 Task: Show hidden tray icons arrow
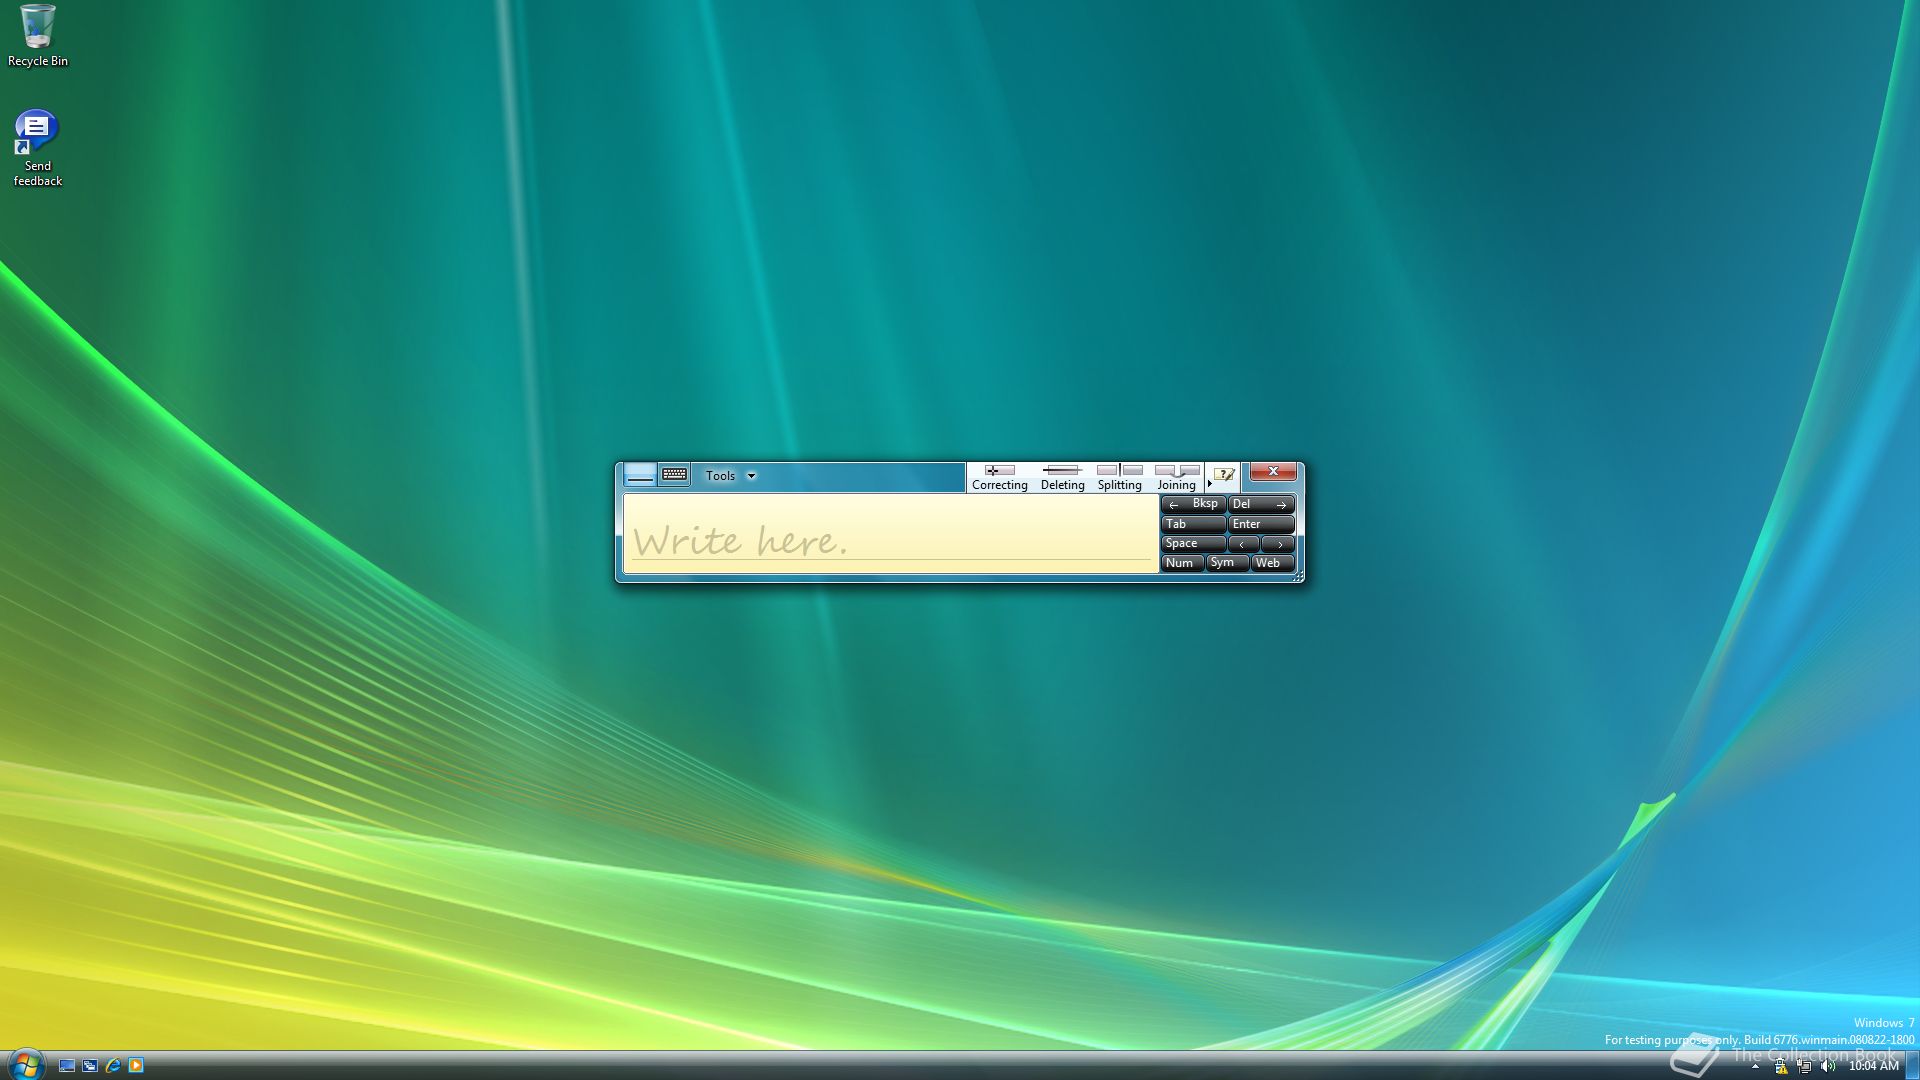click(x=1755, y=1067)
